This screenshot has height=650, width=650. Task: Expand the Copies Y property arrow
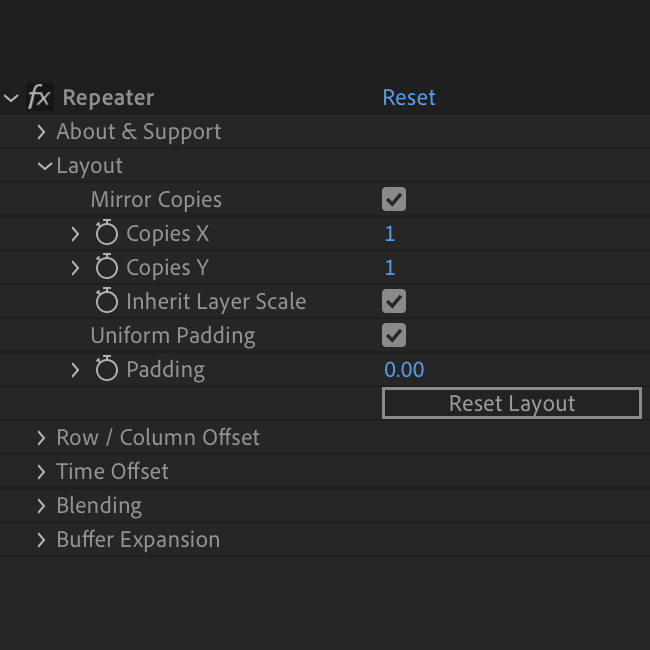point(75,268)
